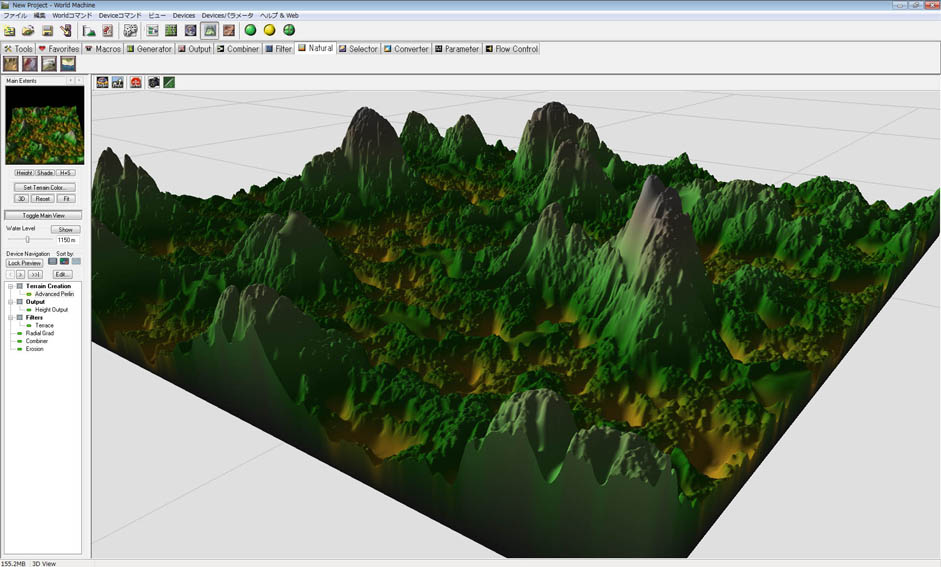941x567 pixels.
Task: Toggle water display with Show button
Action: pos(65,229)
